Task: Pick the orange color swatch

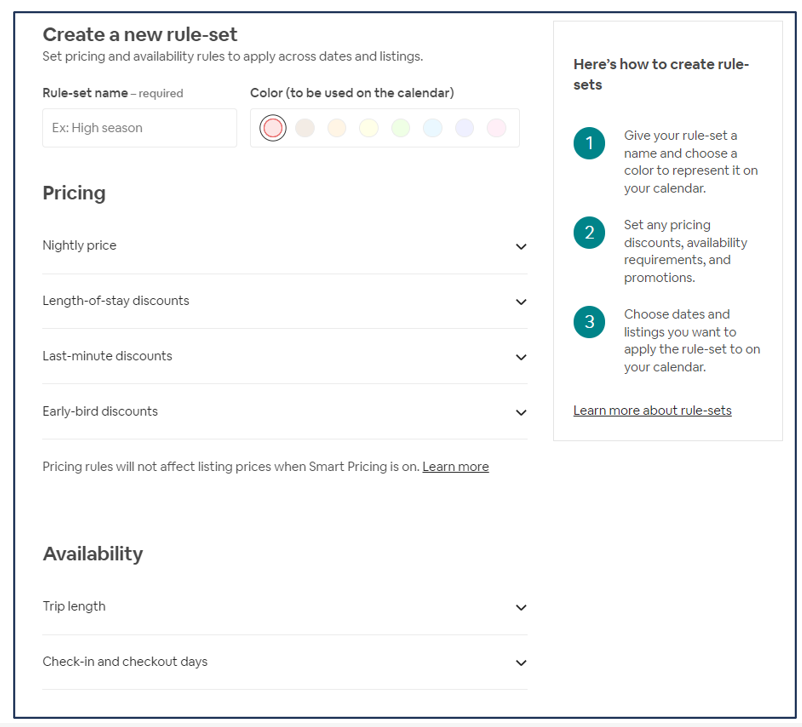Action: [337, 128]
